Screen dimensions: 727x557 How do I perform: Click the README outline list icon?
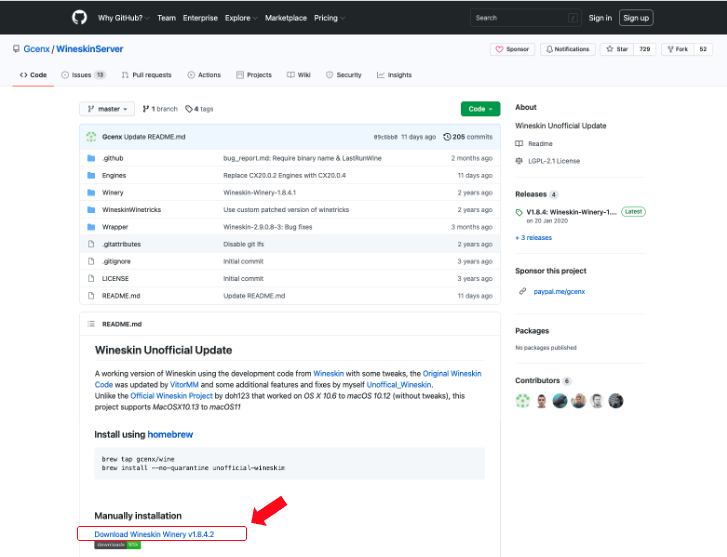click(91, 324)
